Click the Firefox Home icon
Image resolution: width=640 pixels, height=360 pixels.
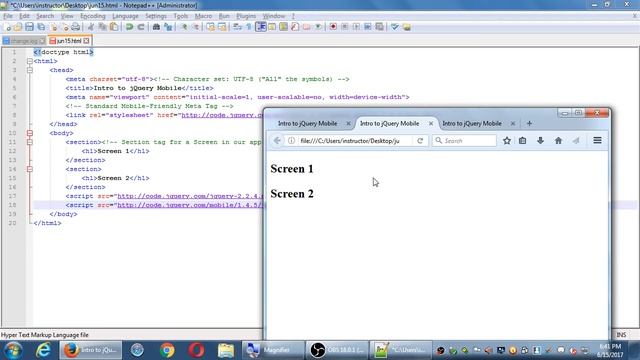tap(558, 140)
